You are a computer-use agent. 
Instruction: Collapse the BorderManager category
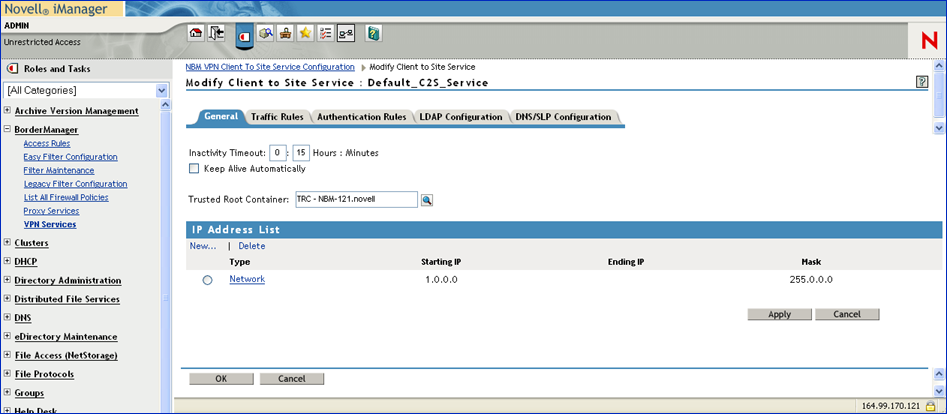7,129
